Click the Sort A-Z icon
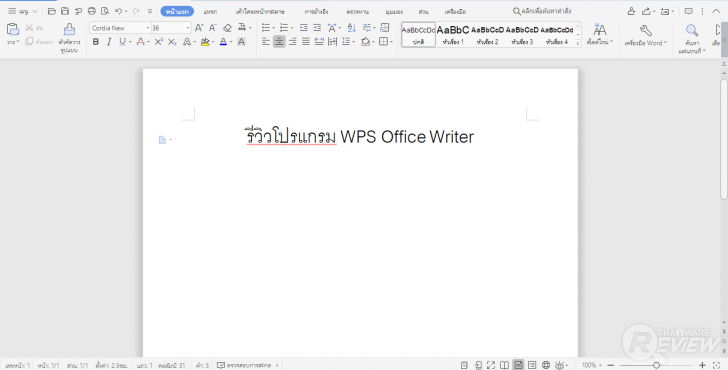 coord(351,28)
